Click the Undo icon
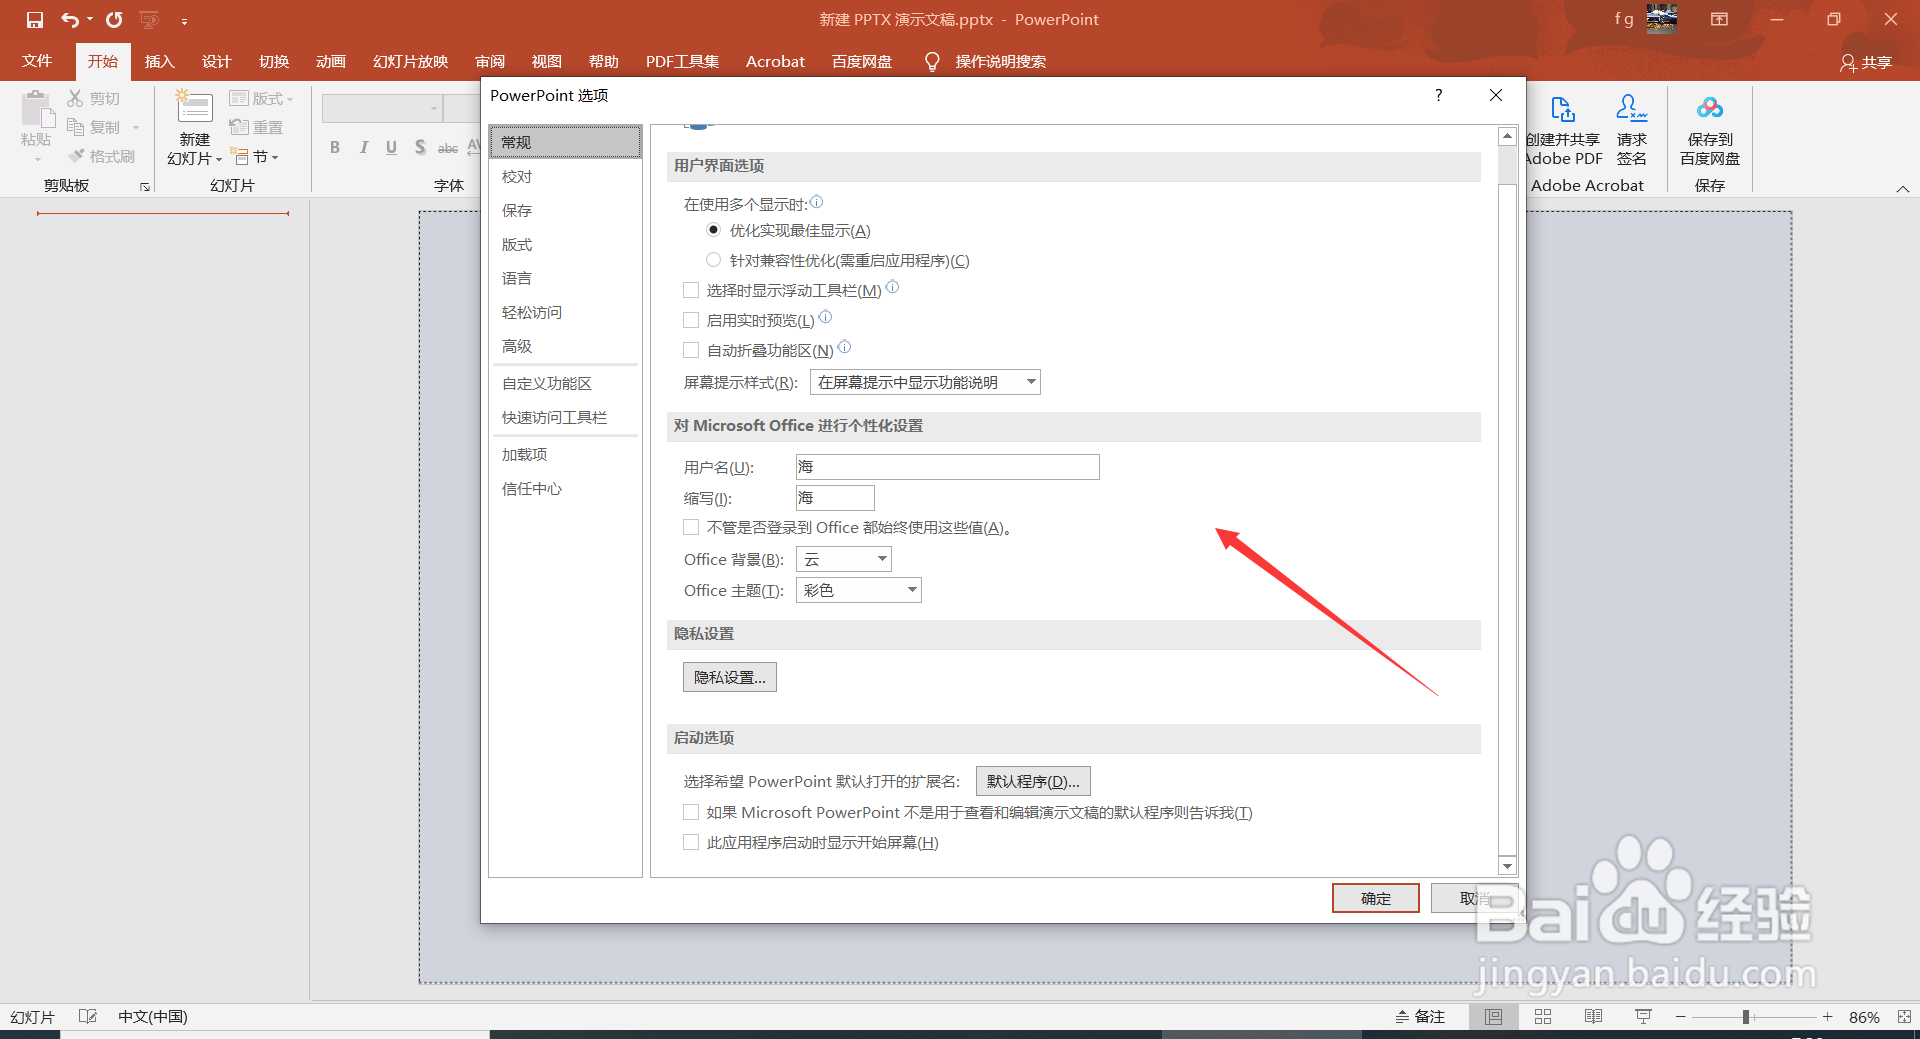 67,18
